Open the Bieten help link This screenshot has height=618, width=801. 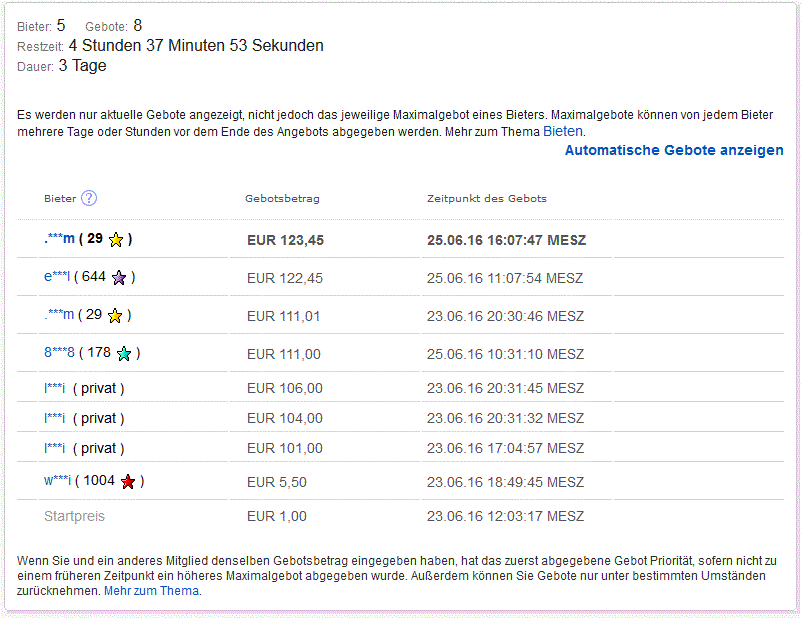tap(563, 131)
